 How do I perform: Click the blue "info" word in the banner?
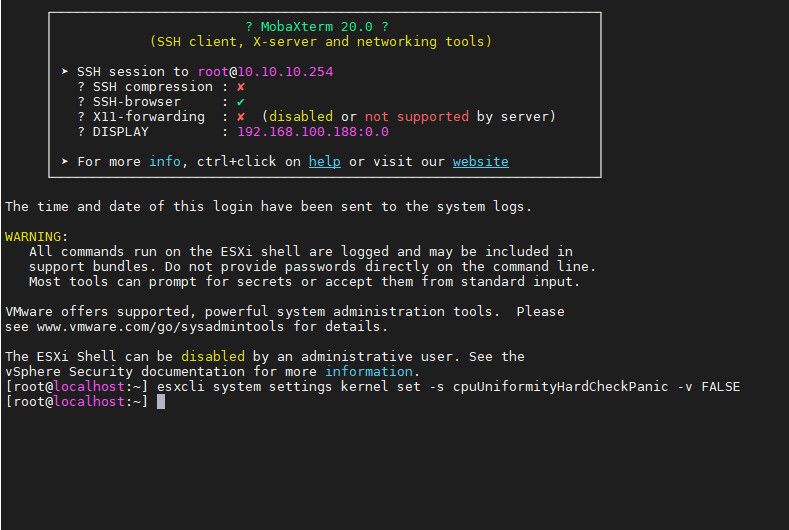pyautogui.click(x=165, y=161)
